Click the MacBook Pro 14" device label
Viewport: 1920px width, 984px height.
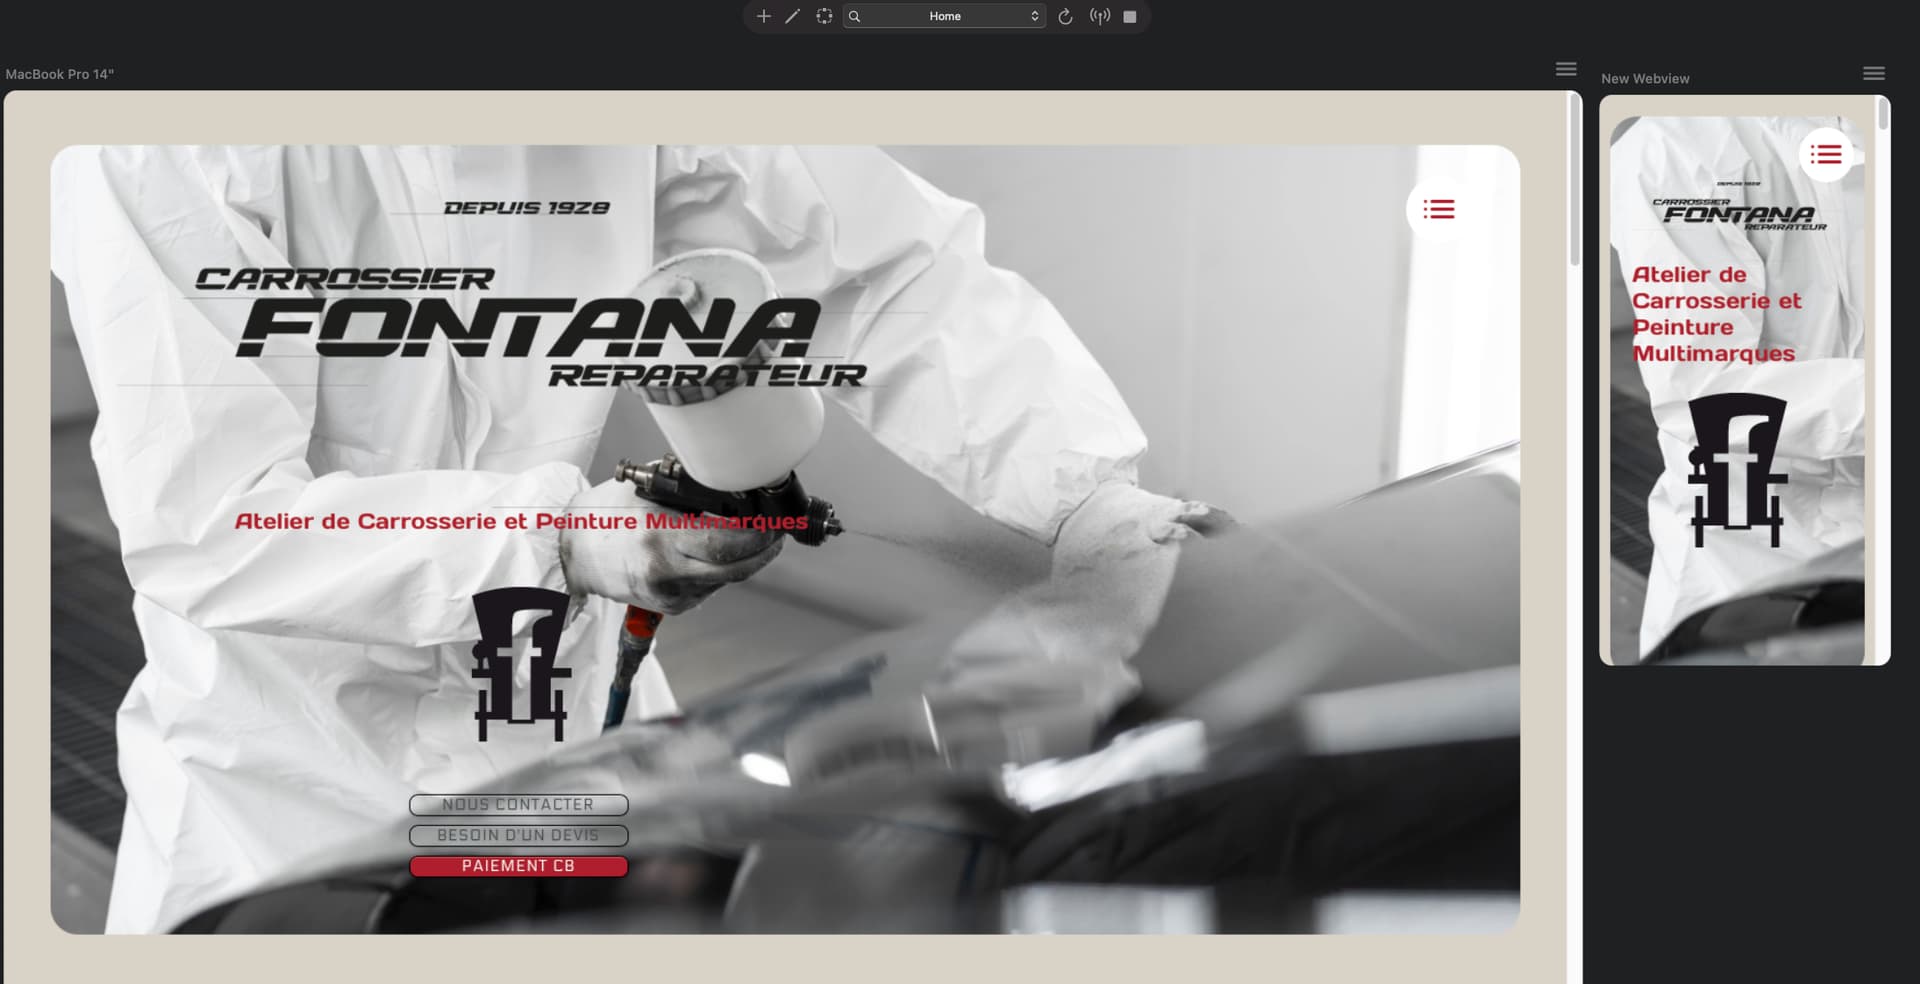coord(60,74)
